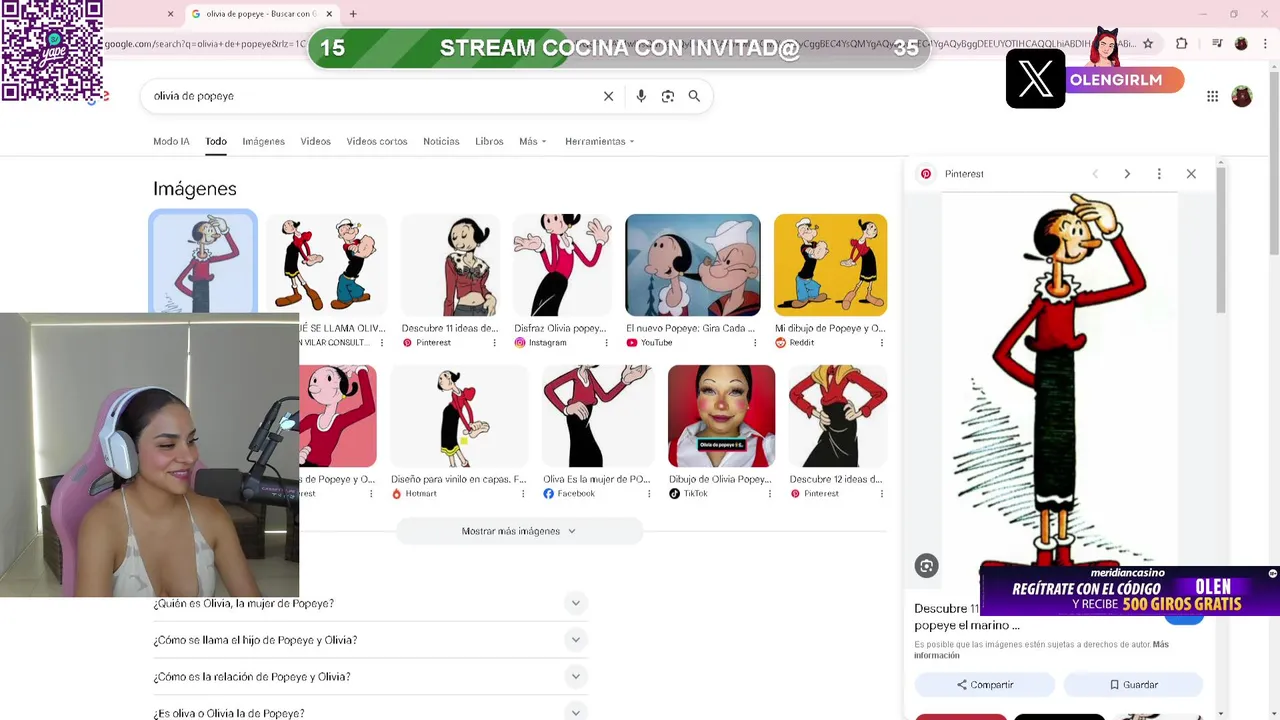Open options for Pinterest 'Descubre 11 ideas' result
Screen dimensions: 1280x720
point(494,343)
